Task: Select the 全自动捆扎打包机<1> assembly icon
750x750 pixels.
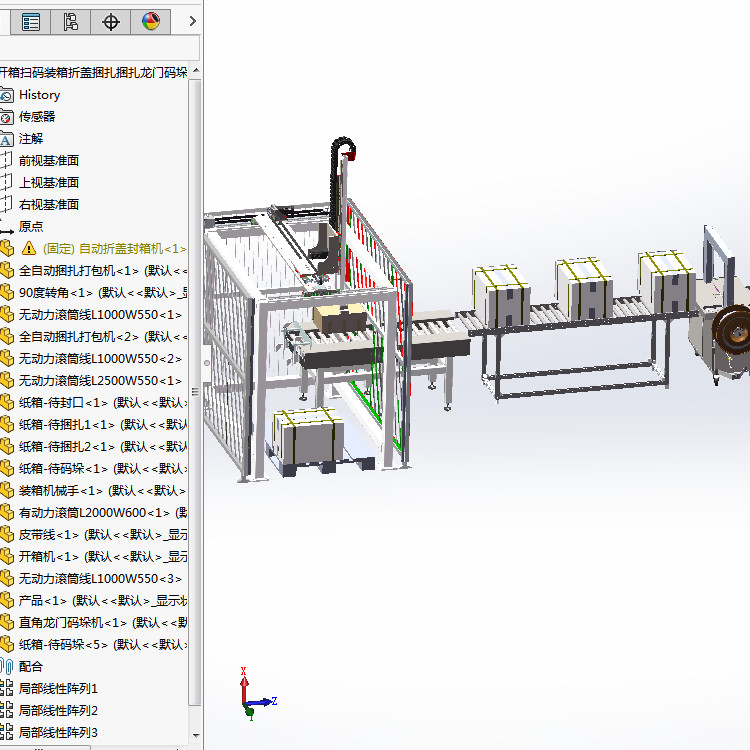Action: (7, 271)
